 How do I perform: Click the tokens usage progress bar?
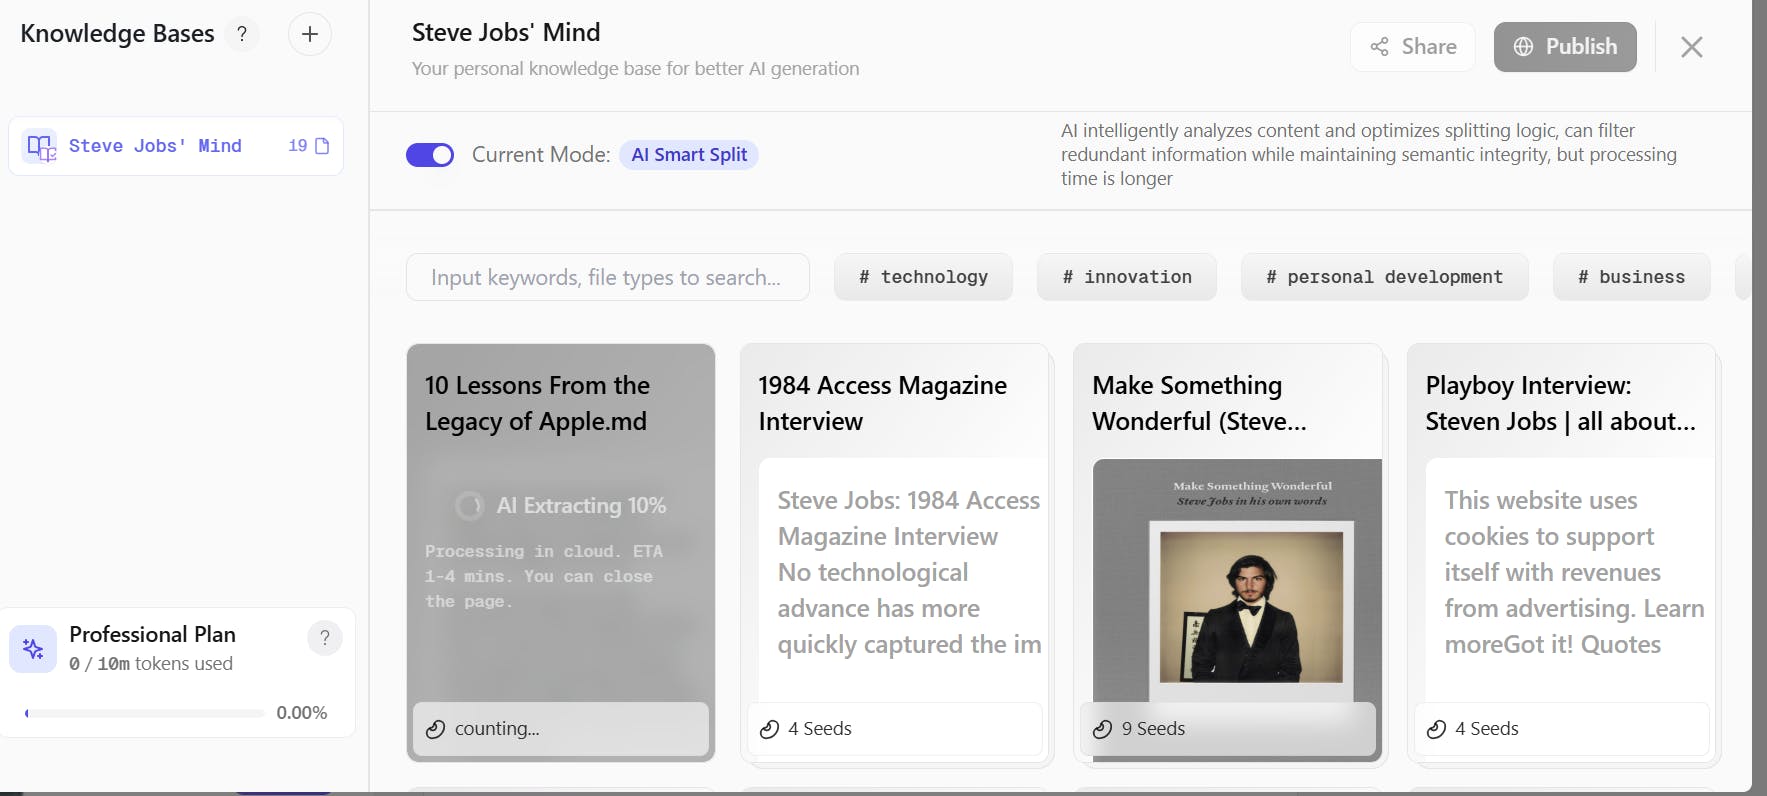[145, 713]
